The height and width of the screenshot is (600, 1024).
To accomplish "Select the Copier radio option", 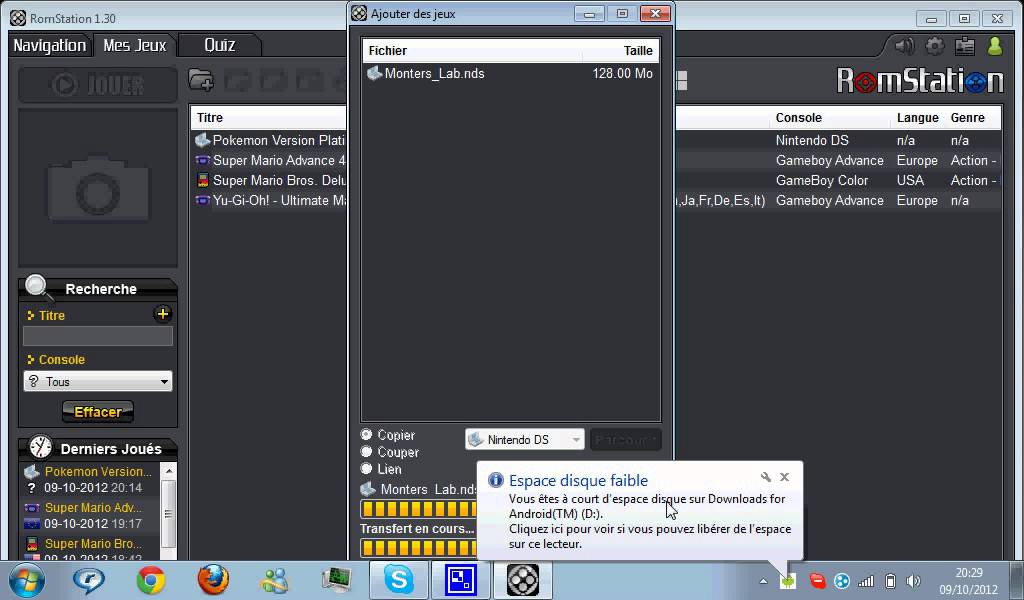I will (366, 434).
